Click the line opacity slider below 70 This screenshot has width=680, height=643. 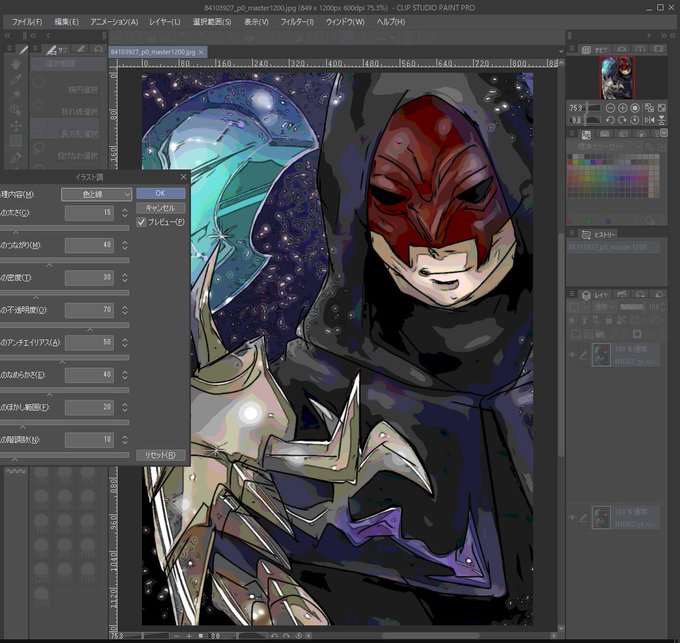[64, 325]
